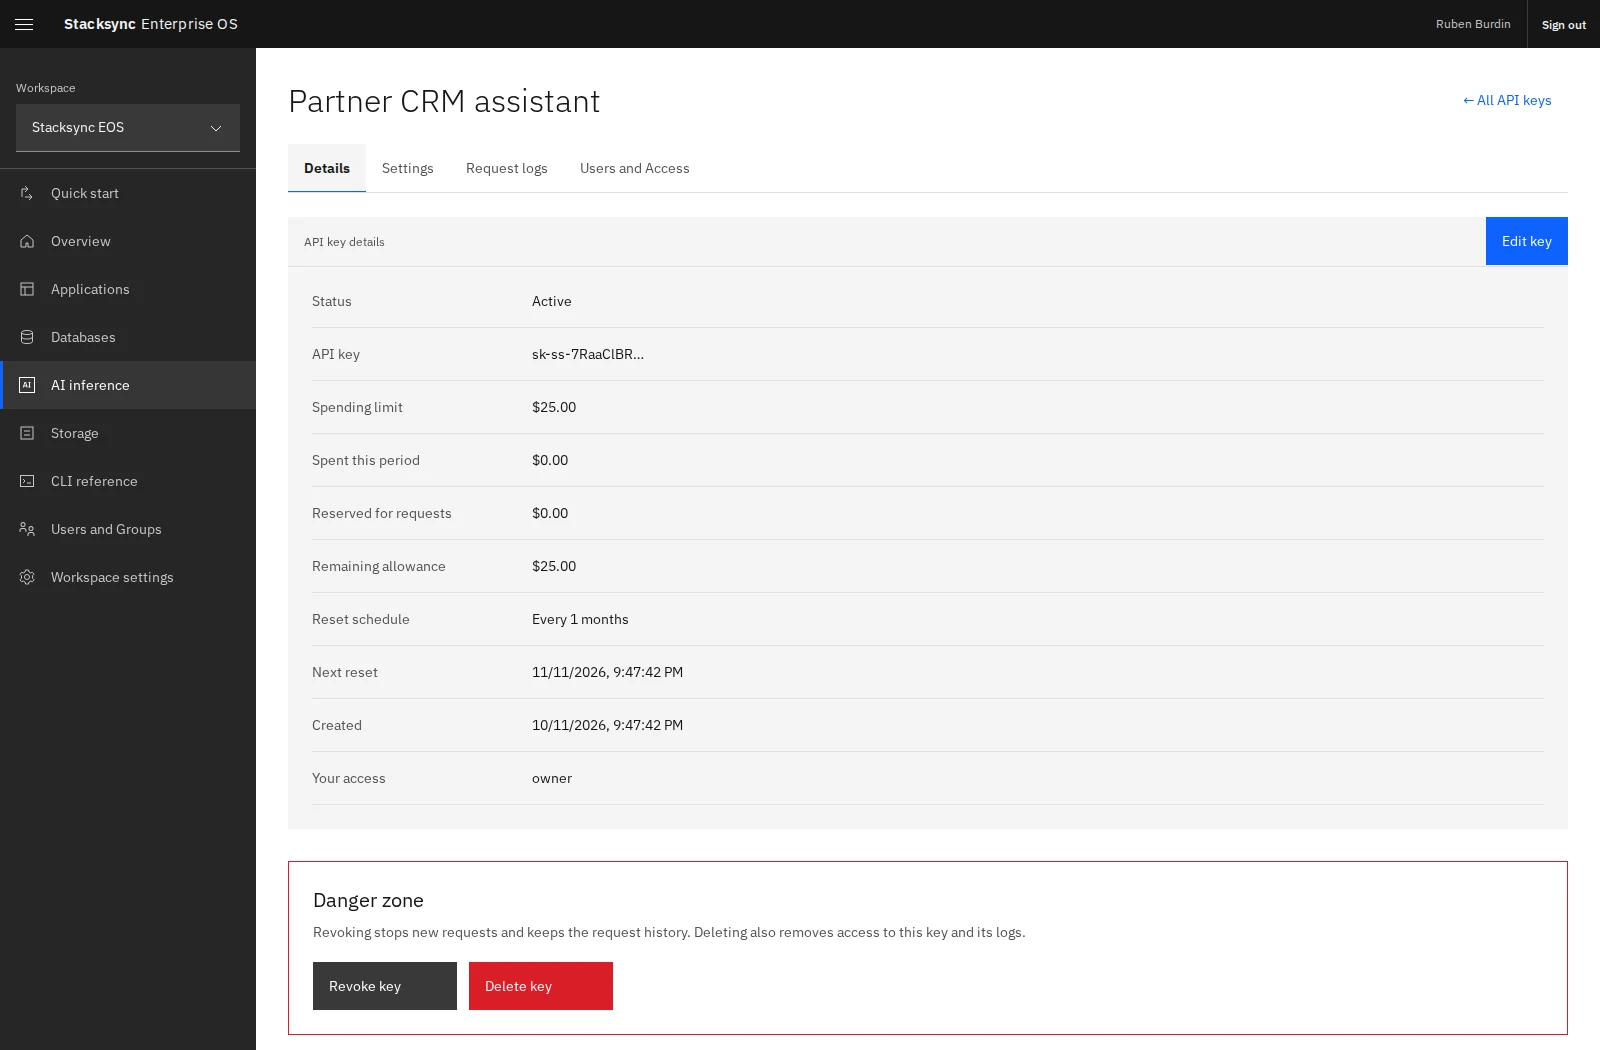Screen dimensions: 1600x1050
Task: Click the Overview home icon
Action: click(27, 241)
